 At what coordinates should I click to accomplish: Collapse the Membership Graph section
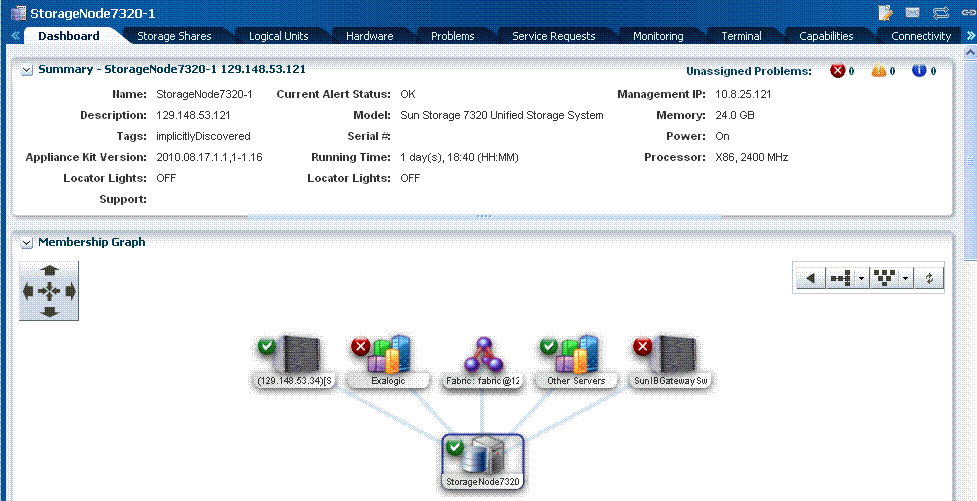click(27, 242)
